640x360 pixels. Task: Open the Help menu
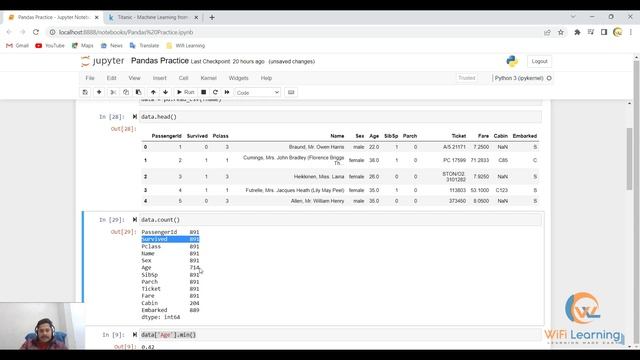[x=266, y=78]
